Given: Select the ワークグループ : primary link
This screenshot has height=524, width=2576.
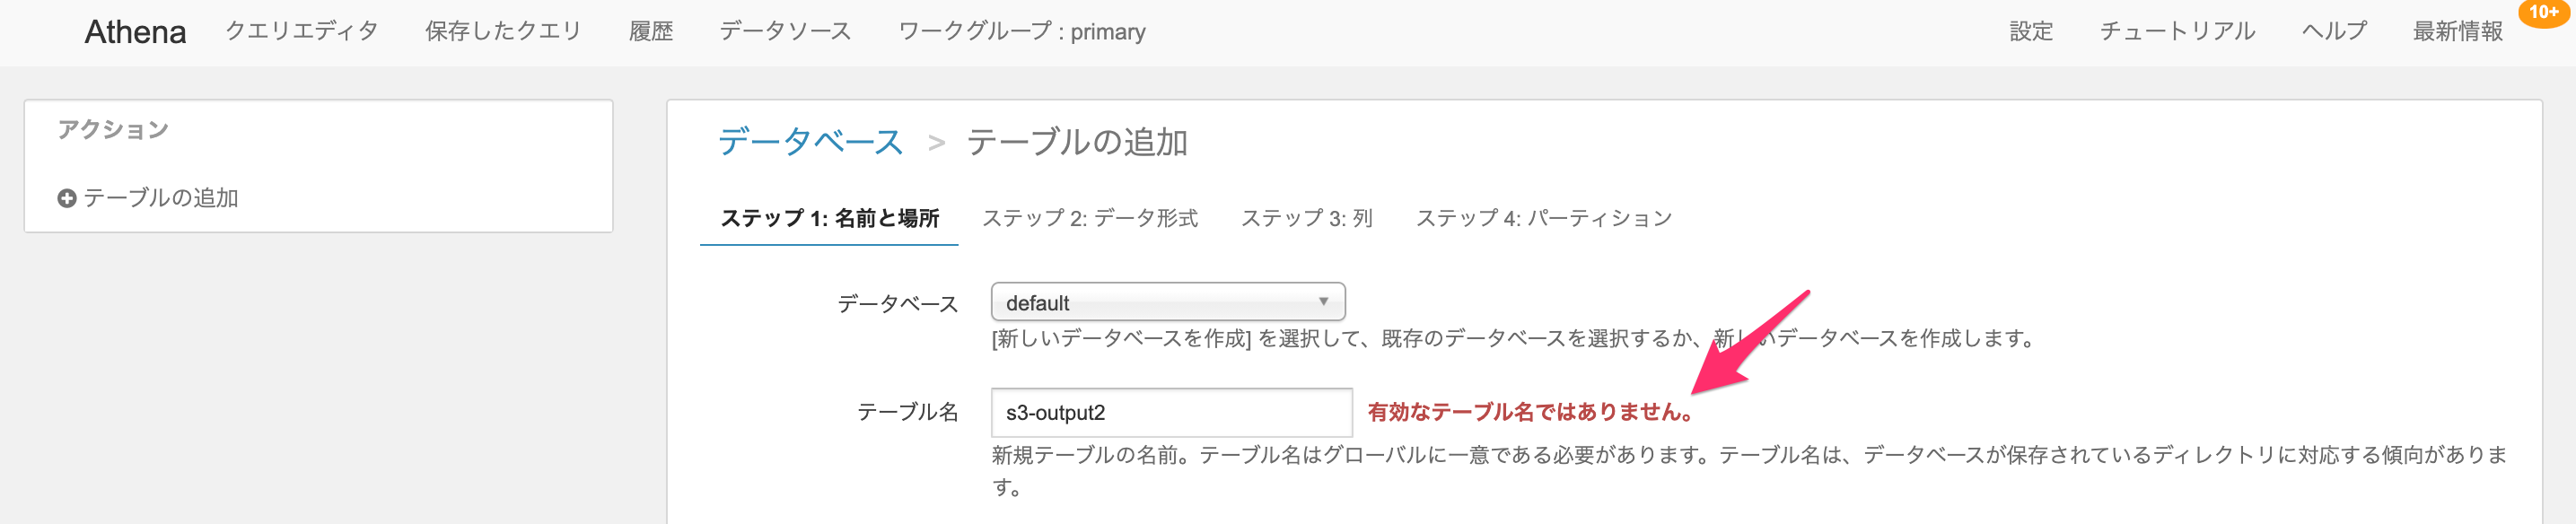Looking at the screenshot, I should pyautogui.click(x=1022, y=31).
